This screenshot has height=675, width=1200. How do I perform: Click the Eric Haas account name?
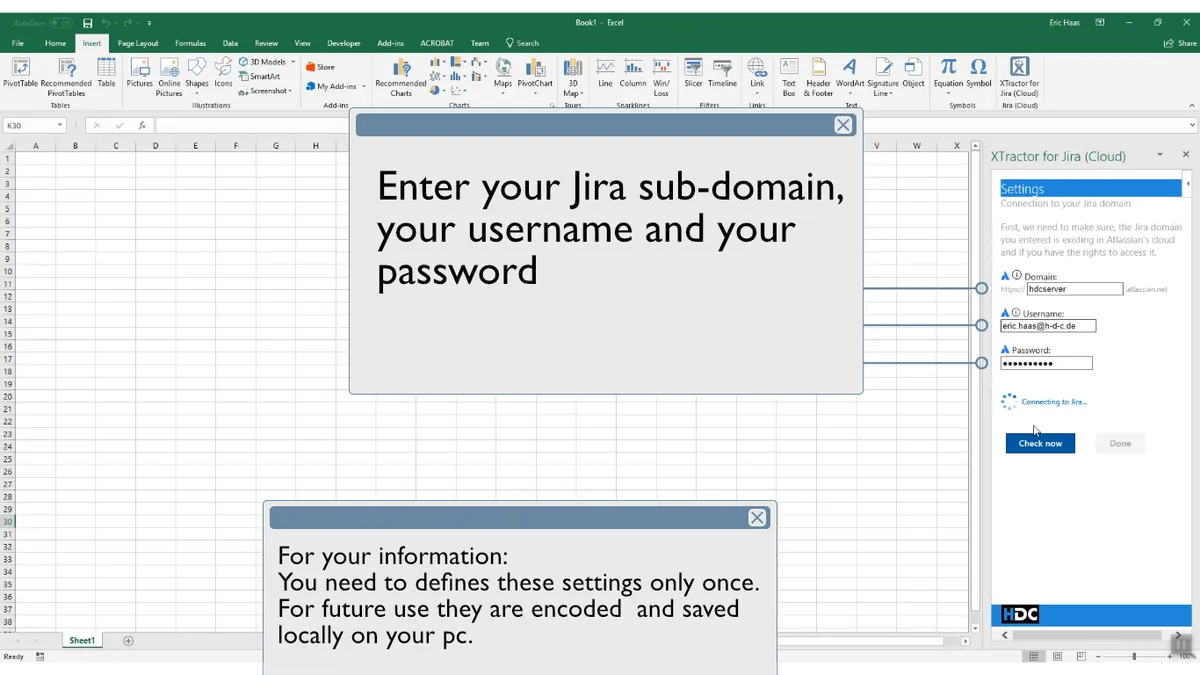click(x=1065, y=23)
